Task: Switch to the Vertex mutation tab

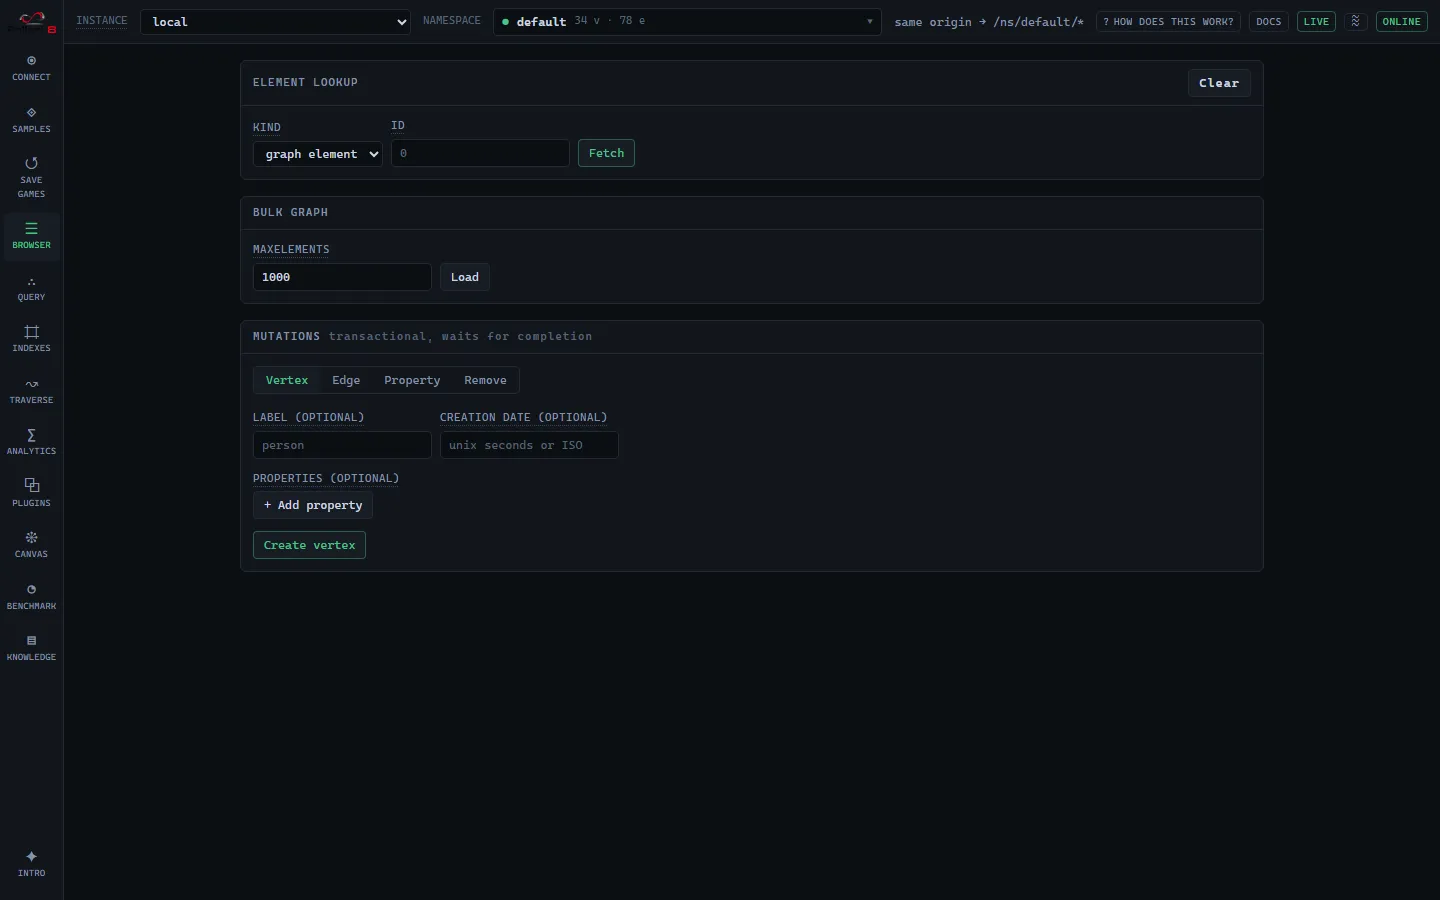Action: click(287, 380)
